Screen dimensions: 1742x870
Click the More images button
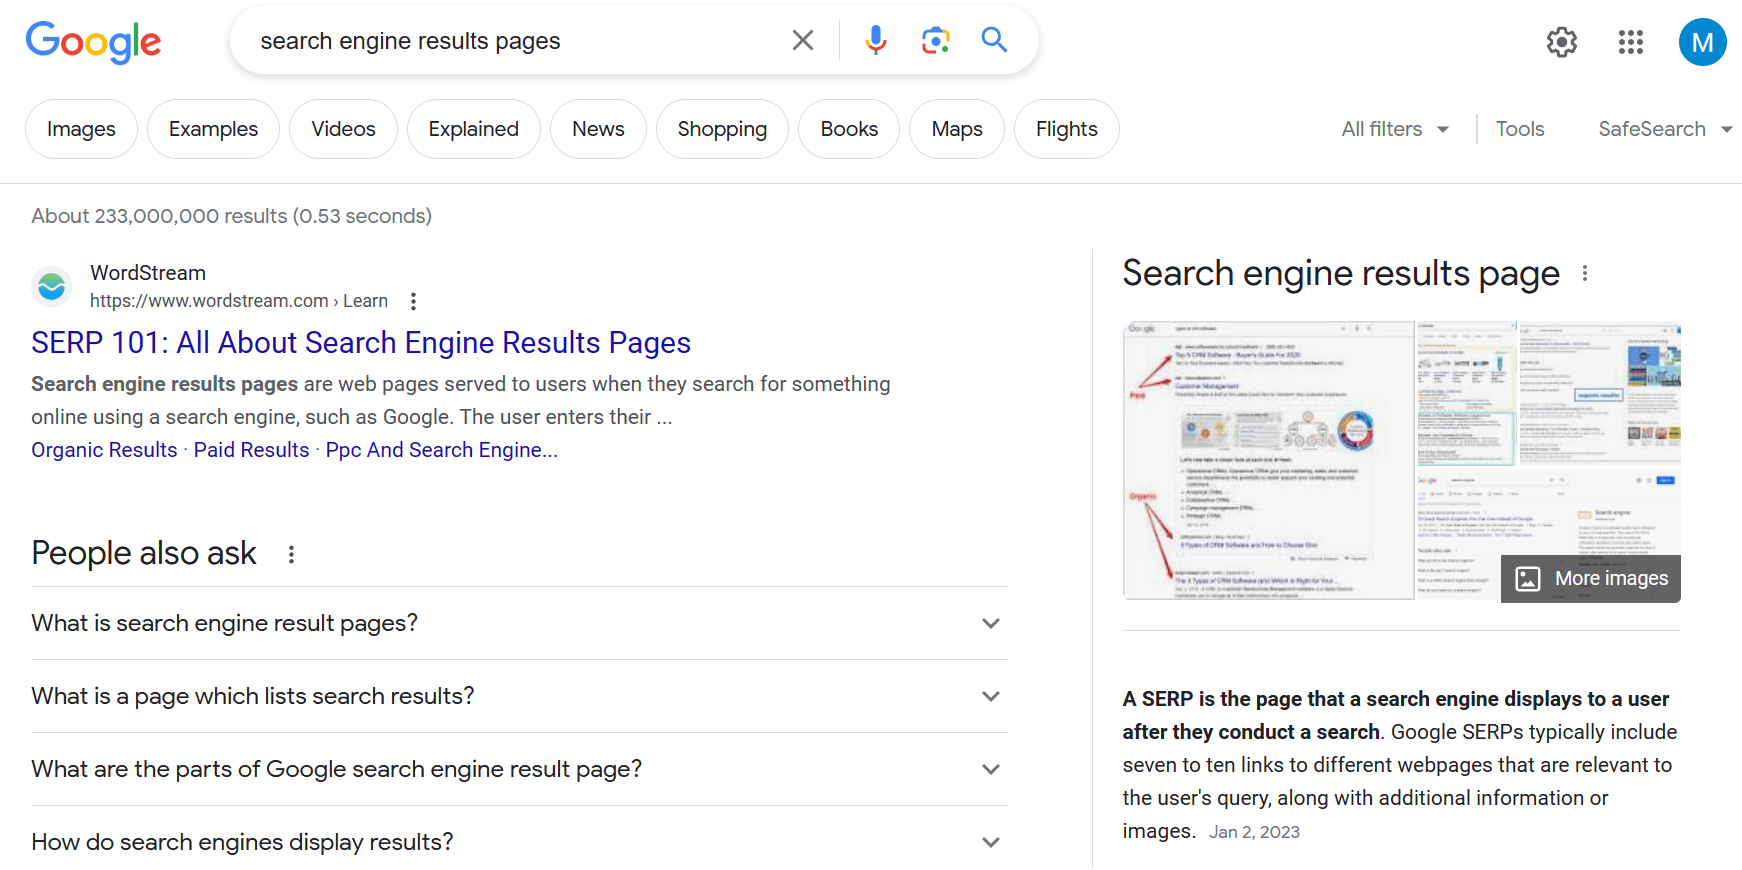point(1591,579)
